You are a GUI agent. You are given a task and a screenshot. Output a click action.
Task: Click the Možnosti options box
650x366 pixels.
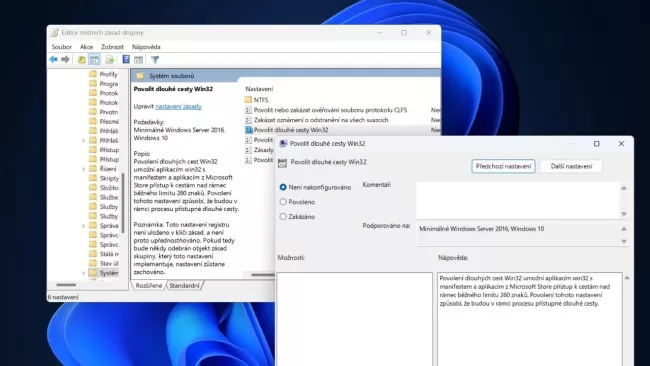tap(354, 319)
